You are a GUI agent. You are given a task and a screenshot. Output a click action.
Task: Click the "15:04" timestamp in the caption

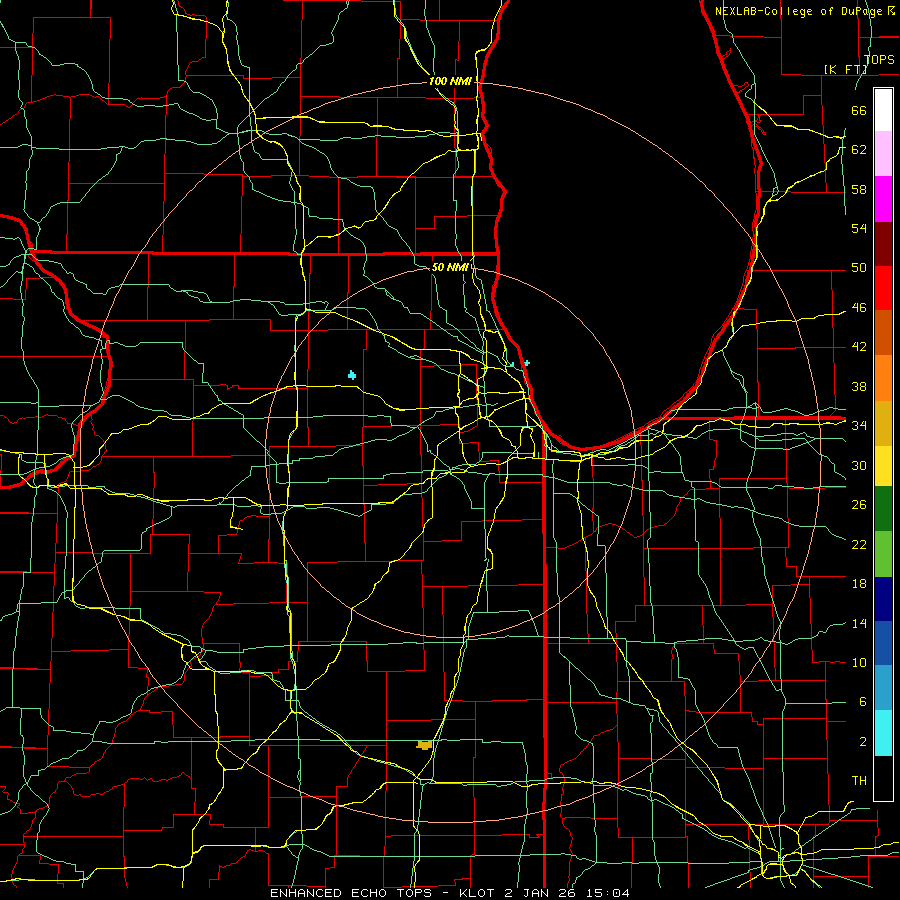[x=606, y=893]
